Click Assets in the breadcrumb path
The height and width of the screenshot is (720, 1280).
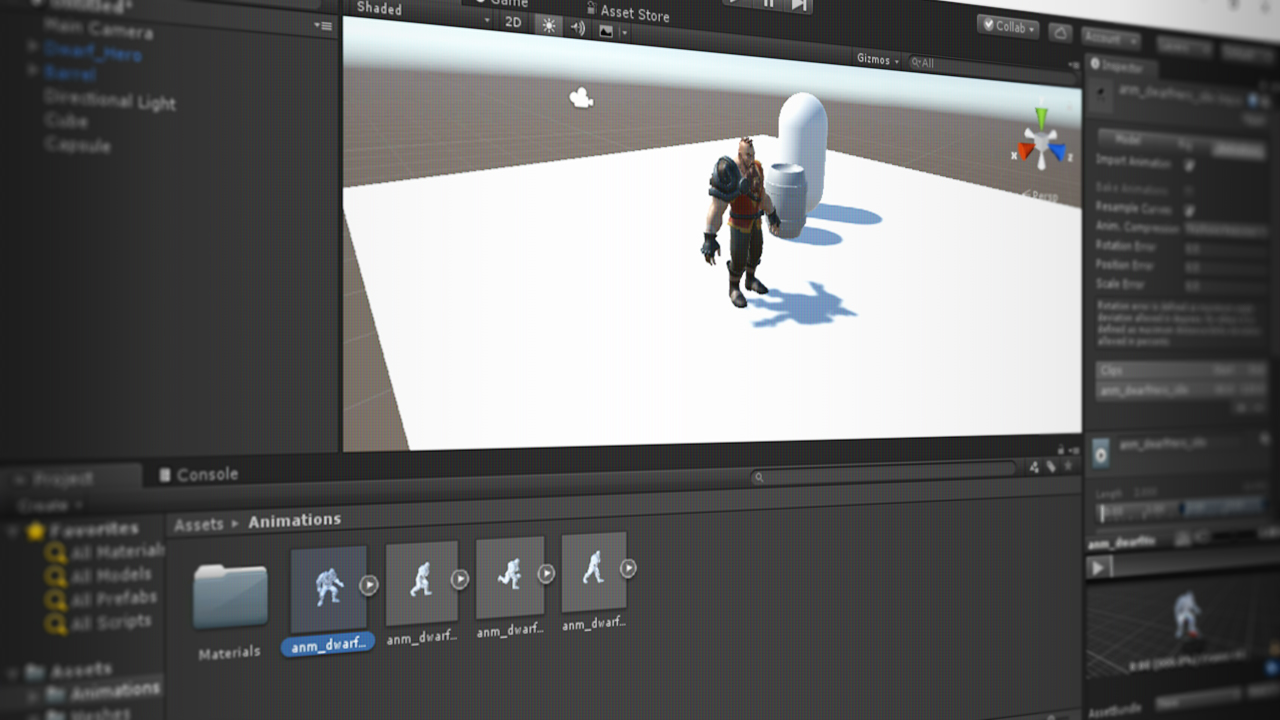198,523
